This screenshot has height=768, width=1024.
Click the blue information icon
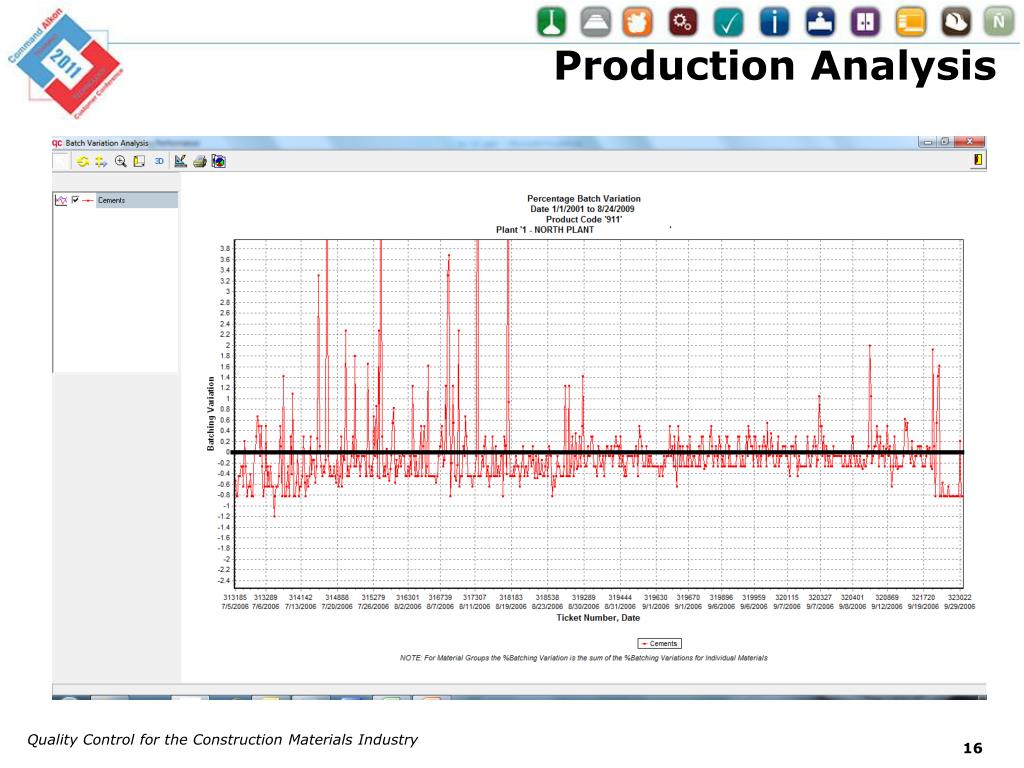click(x=773, y=21)
